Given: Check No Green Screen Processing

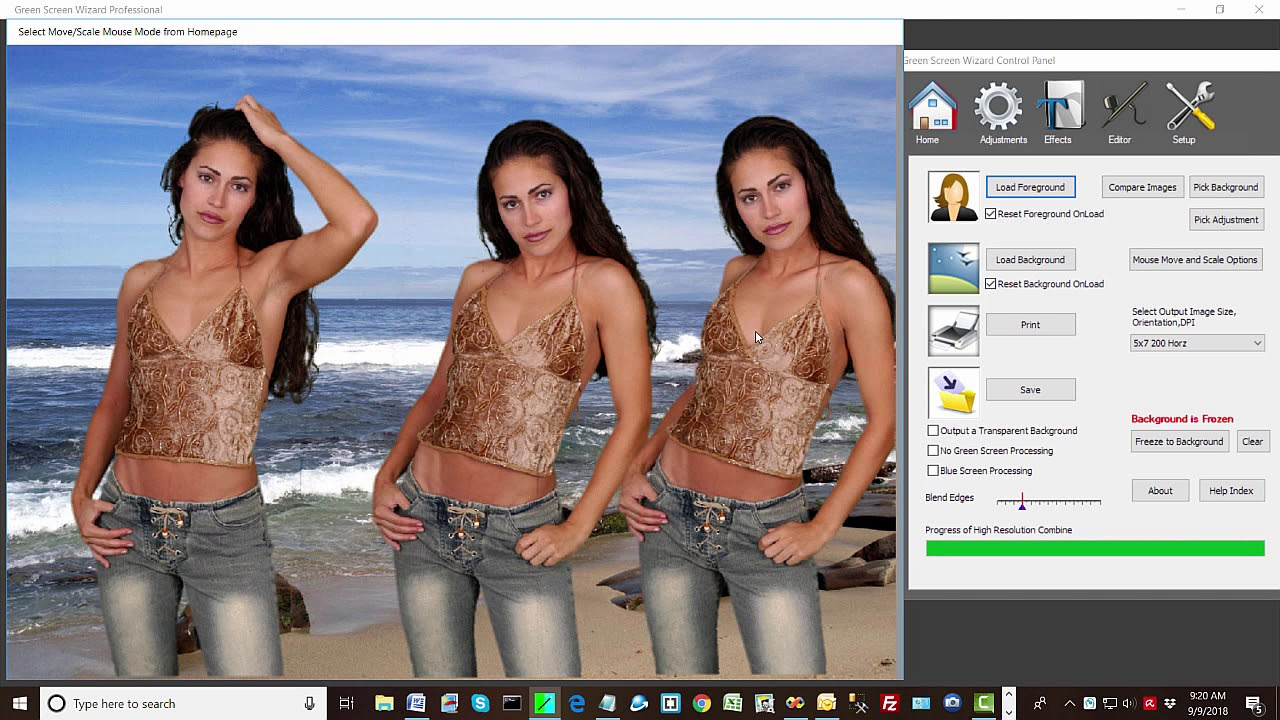Looking at the screenshot, I should point(933,451).
